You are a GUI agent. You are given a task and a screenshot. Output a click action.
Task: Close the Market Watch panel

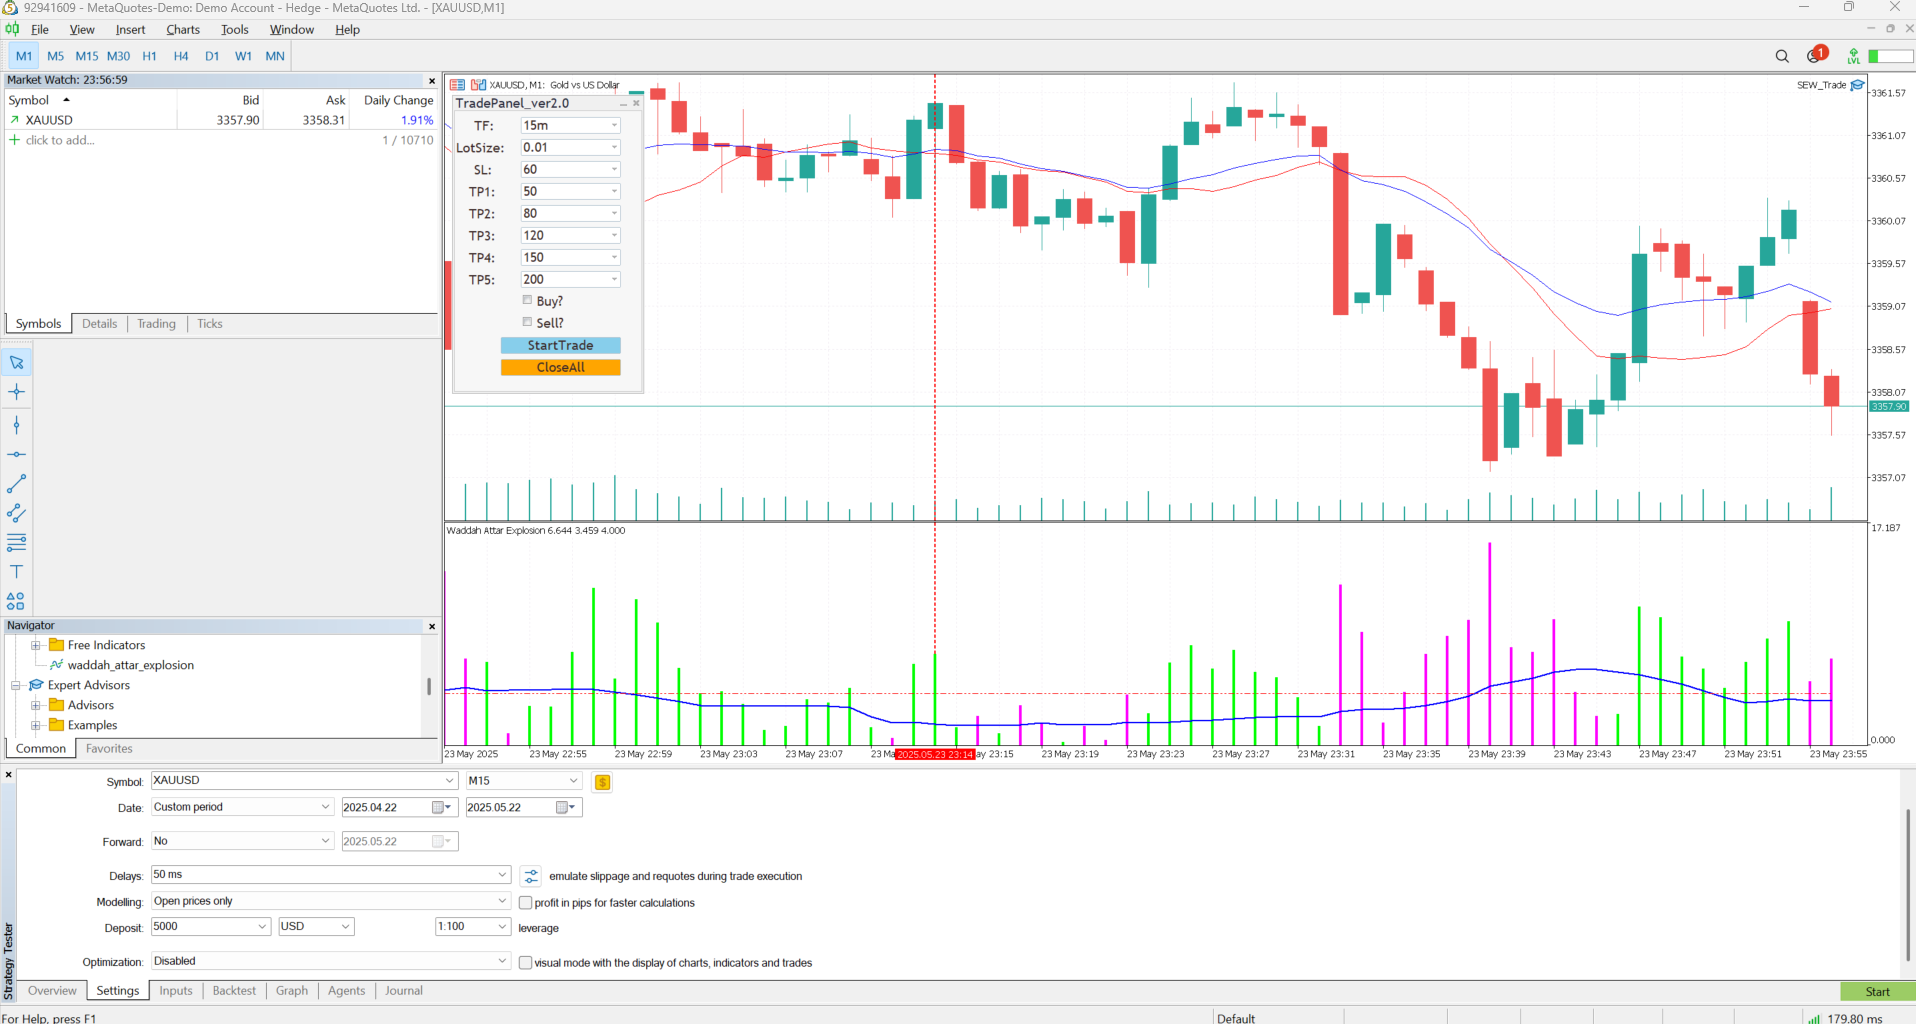coord(432,80)
